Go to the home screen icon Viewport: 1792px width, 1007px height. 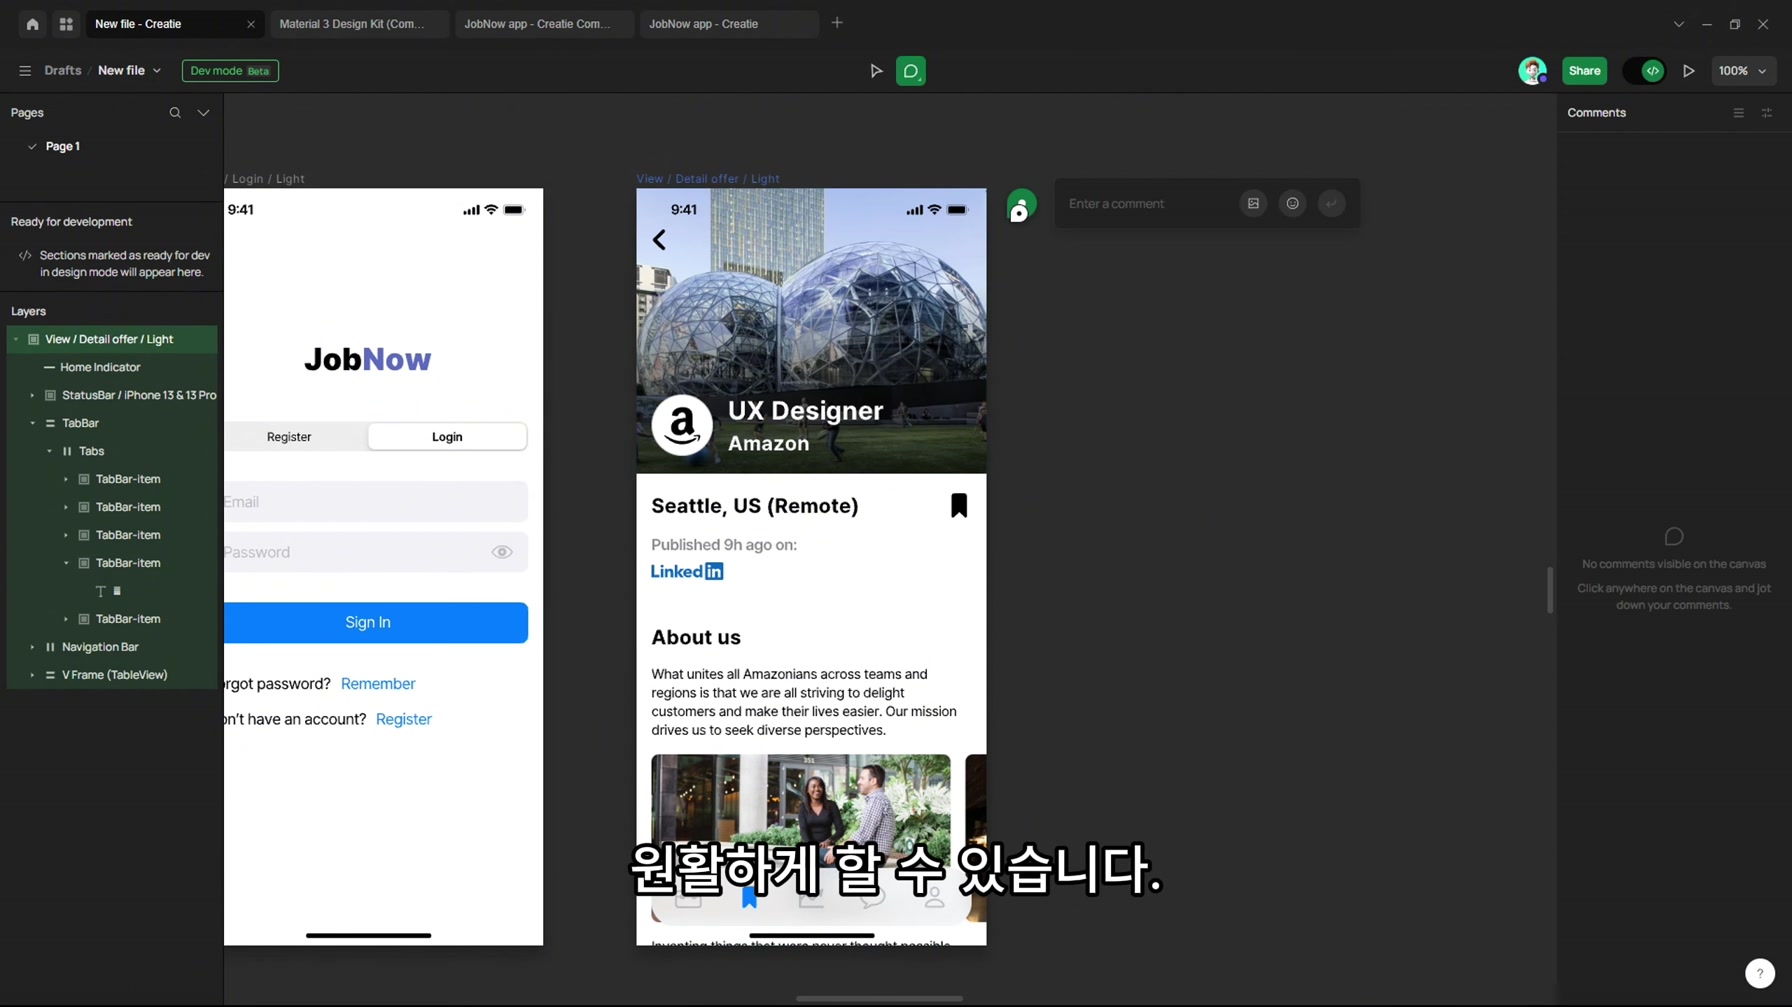tap(32, 24)
